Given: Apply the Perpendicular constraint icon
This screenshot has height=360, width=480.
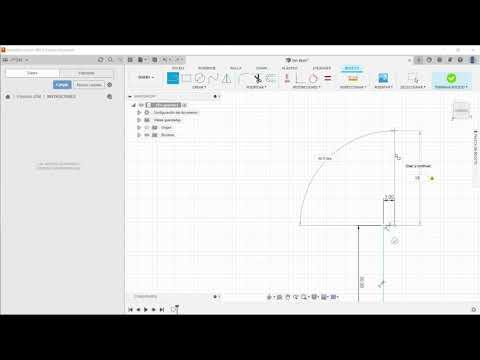Looking at the screenshot, I should pos(300,78).
